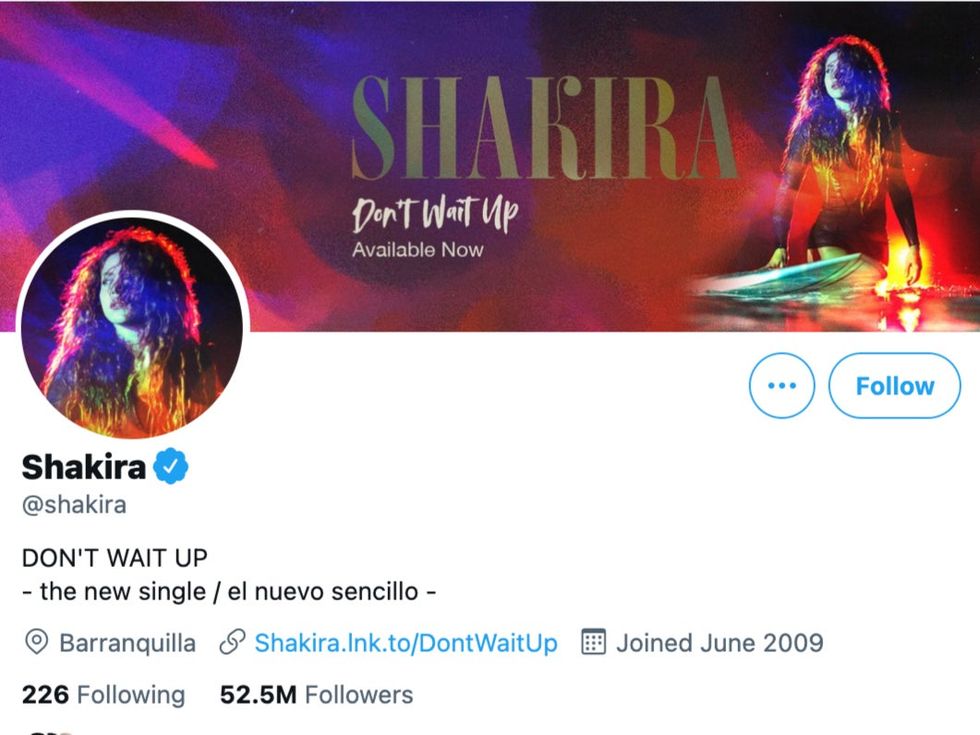Screen dimensions: 980x735
Task: View the 226 Following list
Action: [x=103, y=694]
